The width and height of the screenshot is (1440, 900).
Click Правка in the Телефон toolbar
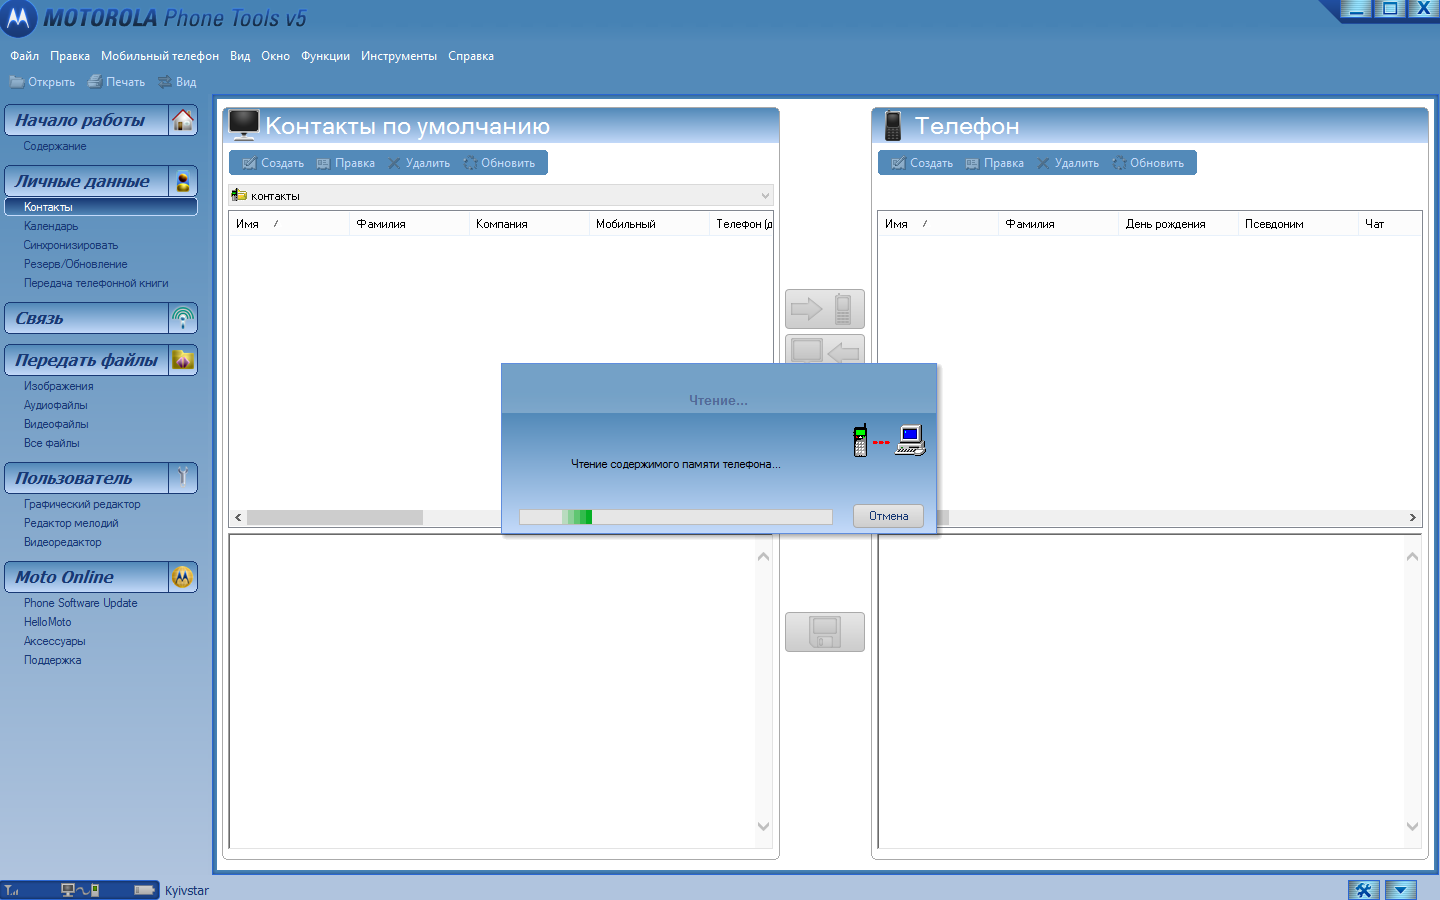[x=995, y=163]
